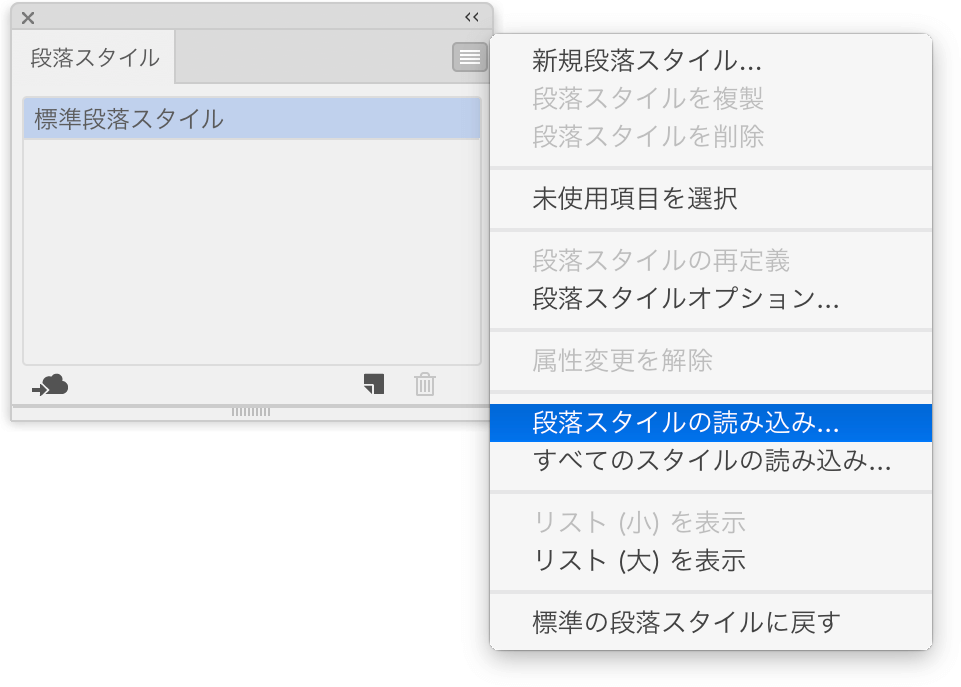This screenshot has height=687, width=961.
Task: Close the 段落スタイル panel with X
Action: (28, 18)
